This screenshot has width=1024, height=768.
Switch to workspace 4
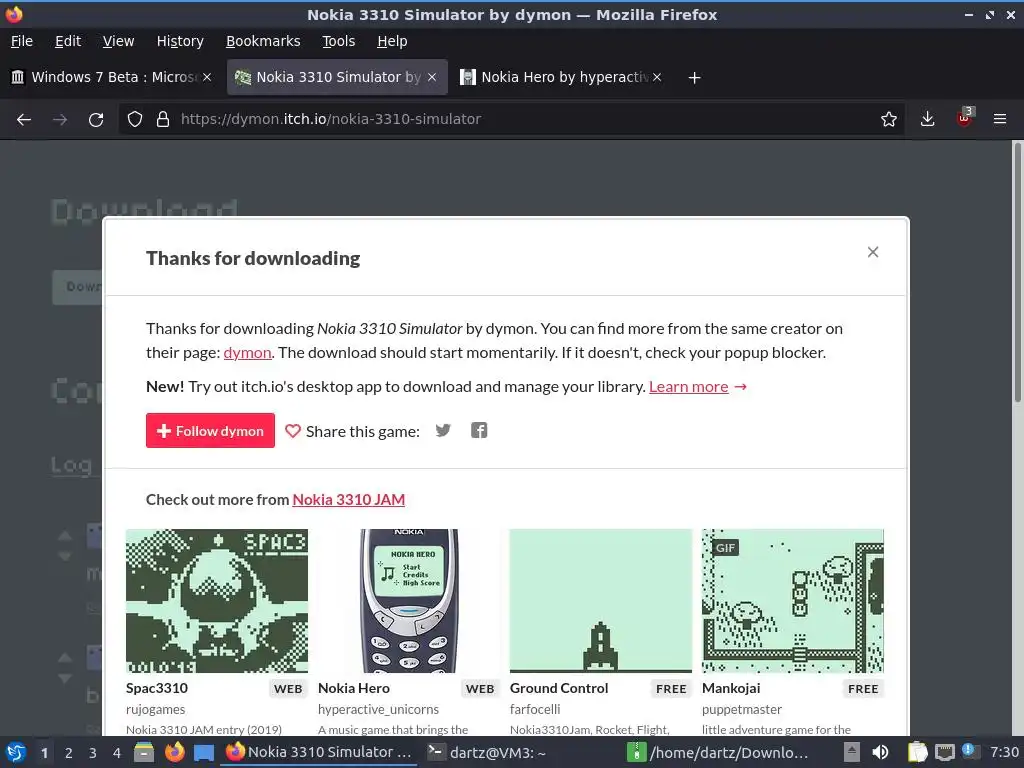tap(117, 753)
